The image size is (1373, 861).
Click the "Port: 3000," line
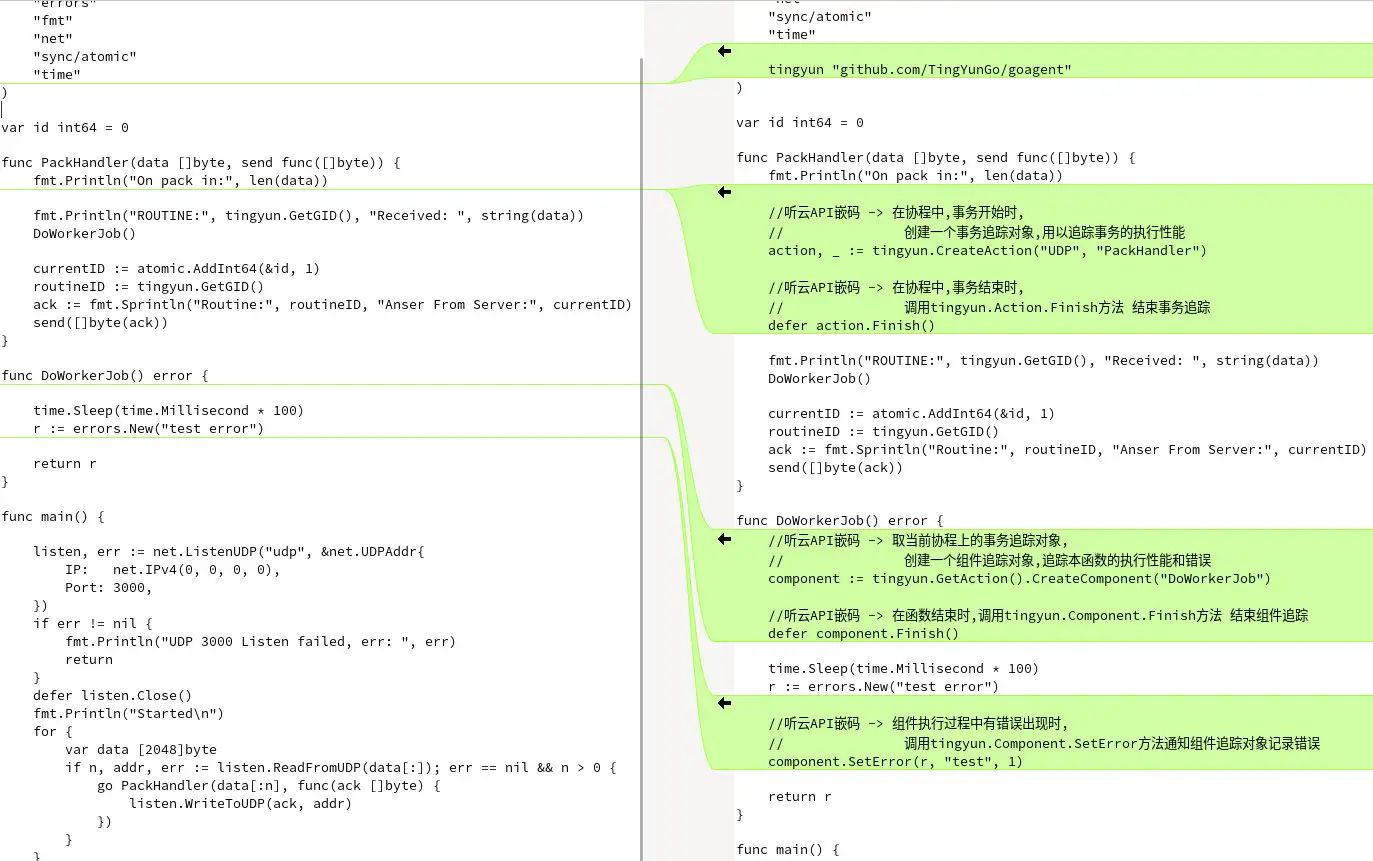coord(108,588)
